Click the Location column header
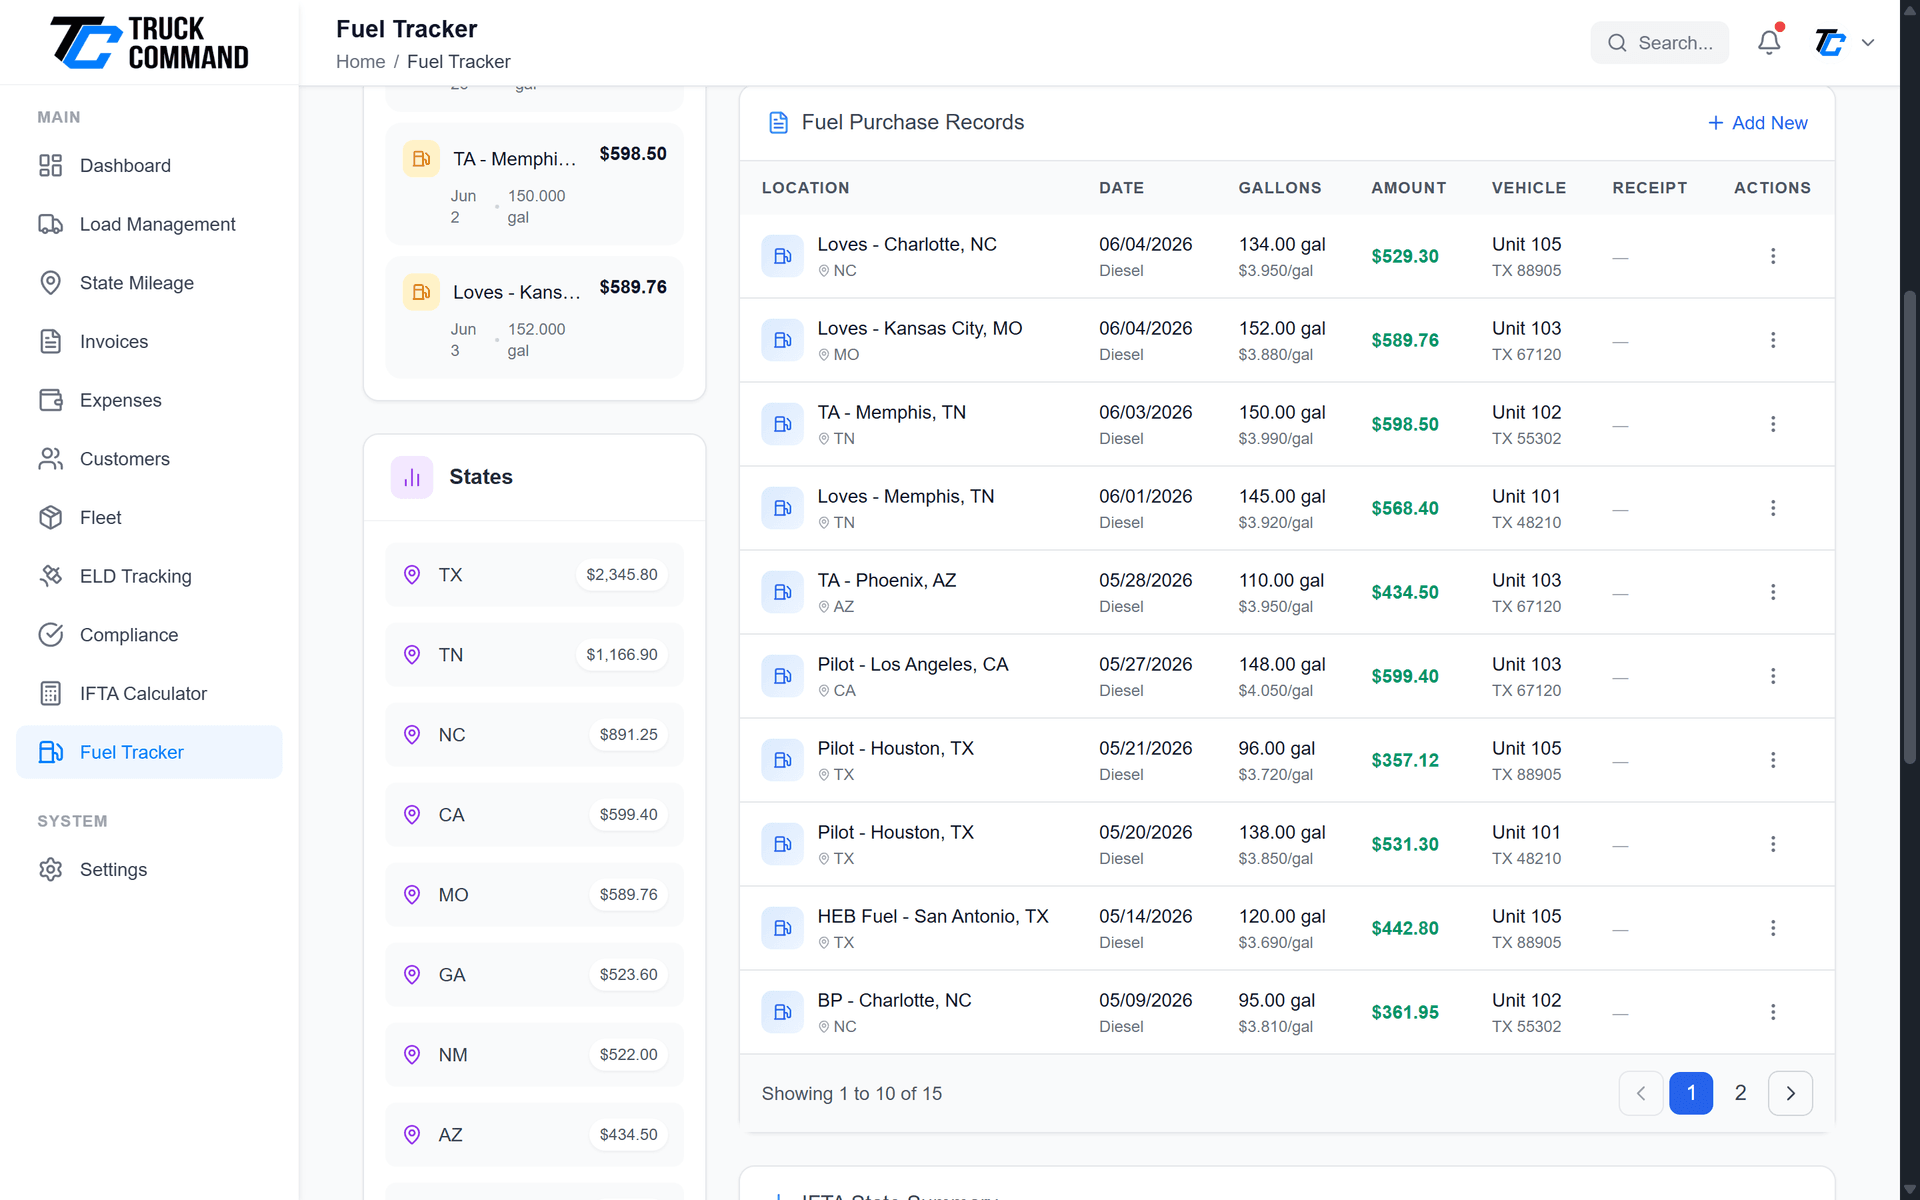 pos(805,188)
